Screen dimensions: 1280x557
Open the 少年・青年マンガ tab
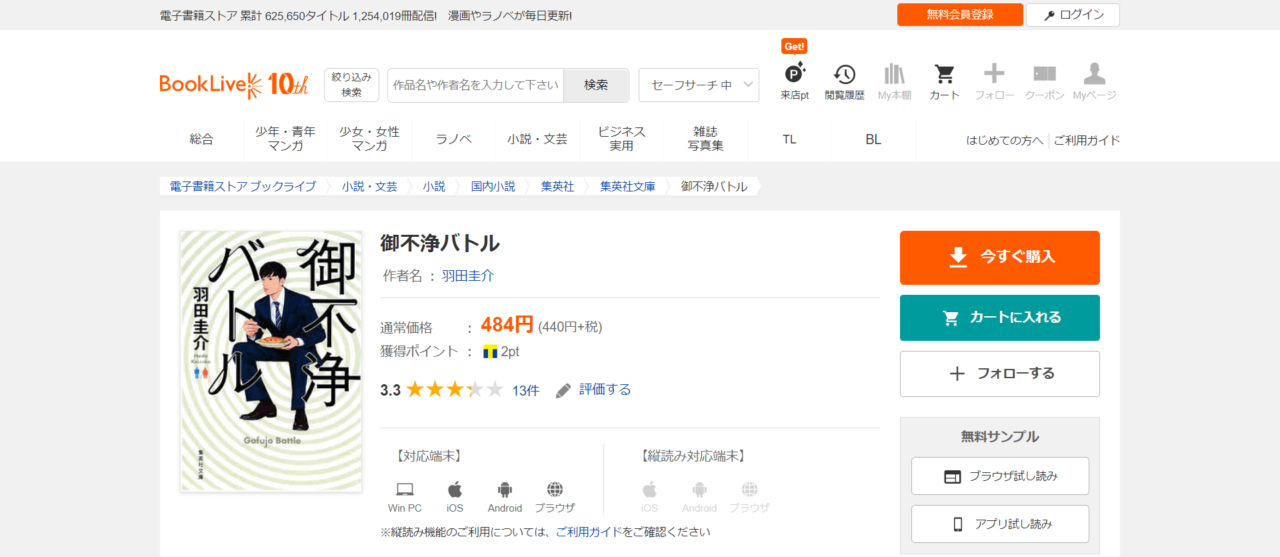tap(285, 139)
